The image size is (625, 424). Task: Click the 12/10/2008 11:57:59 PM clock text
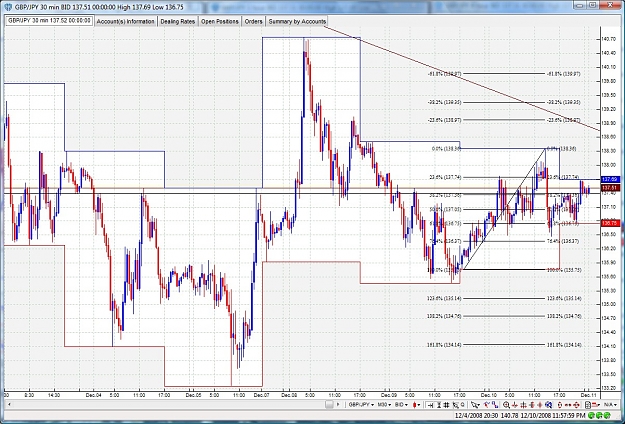[553, 416]
